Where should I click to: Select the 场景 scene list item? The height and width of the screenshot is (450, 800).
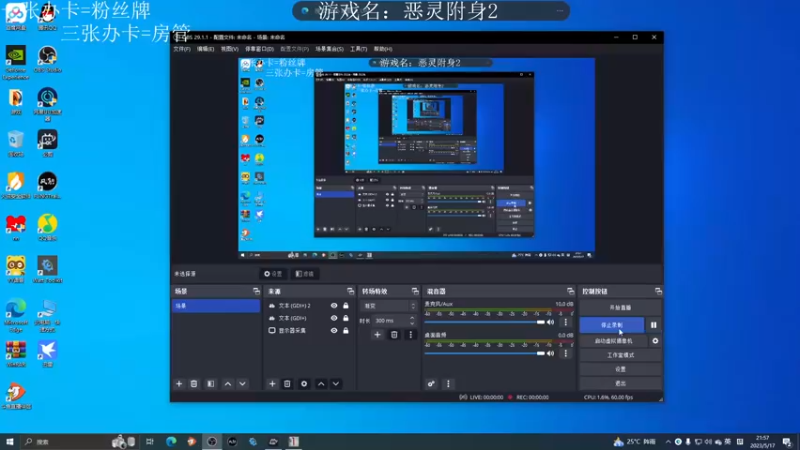(216, 306)
